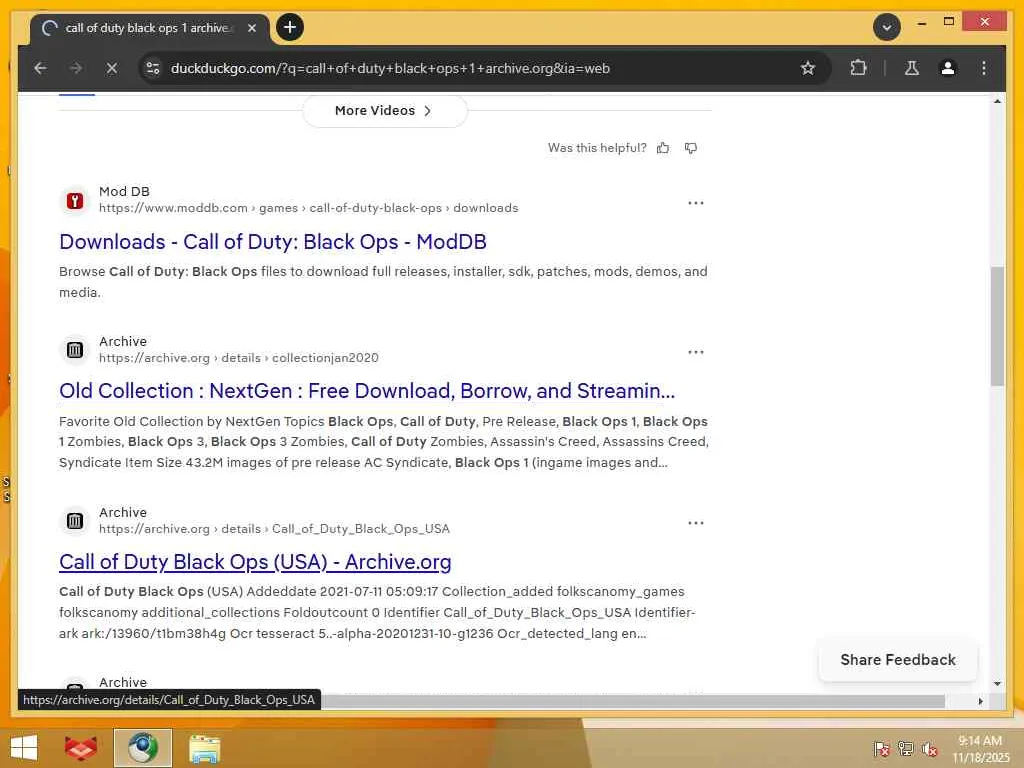Close the call of duty search tab
1024x768 pixels.
click(252, 28)
